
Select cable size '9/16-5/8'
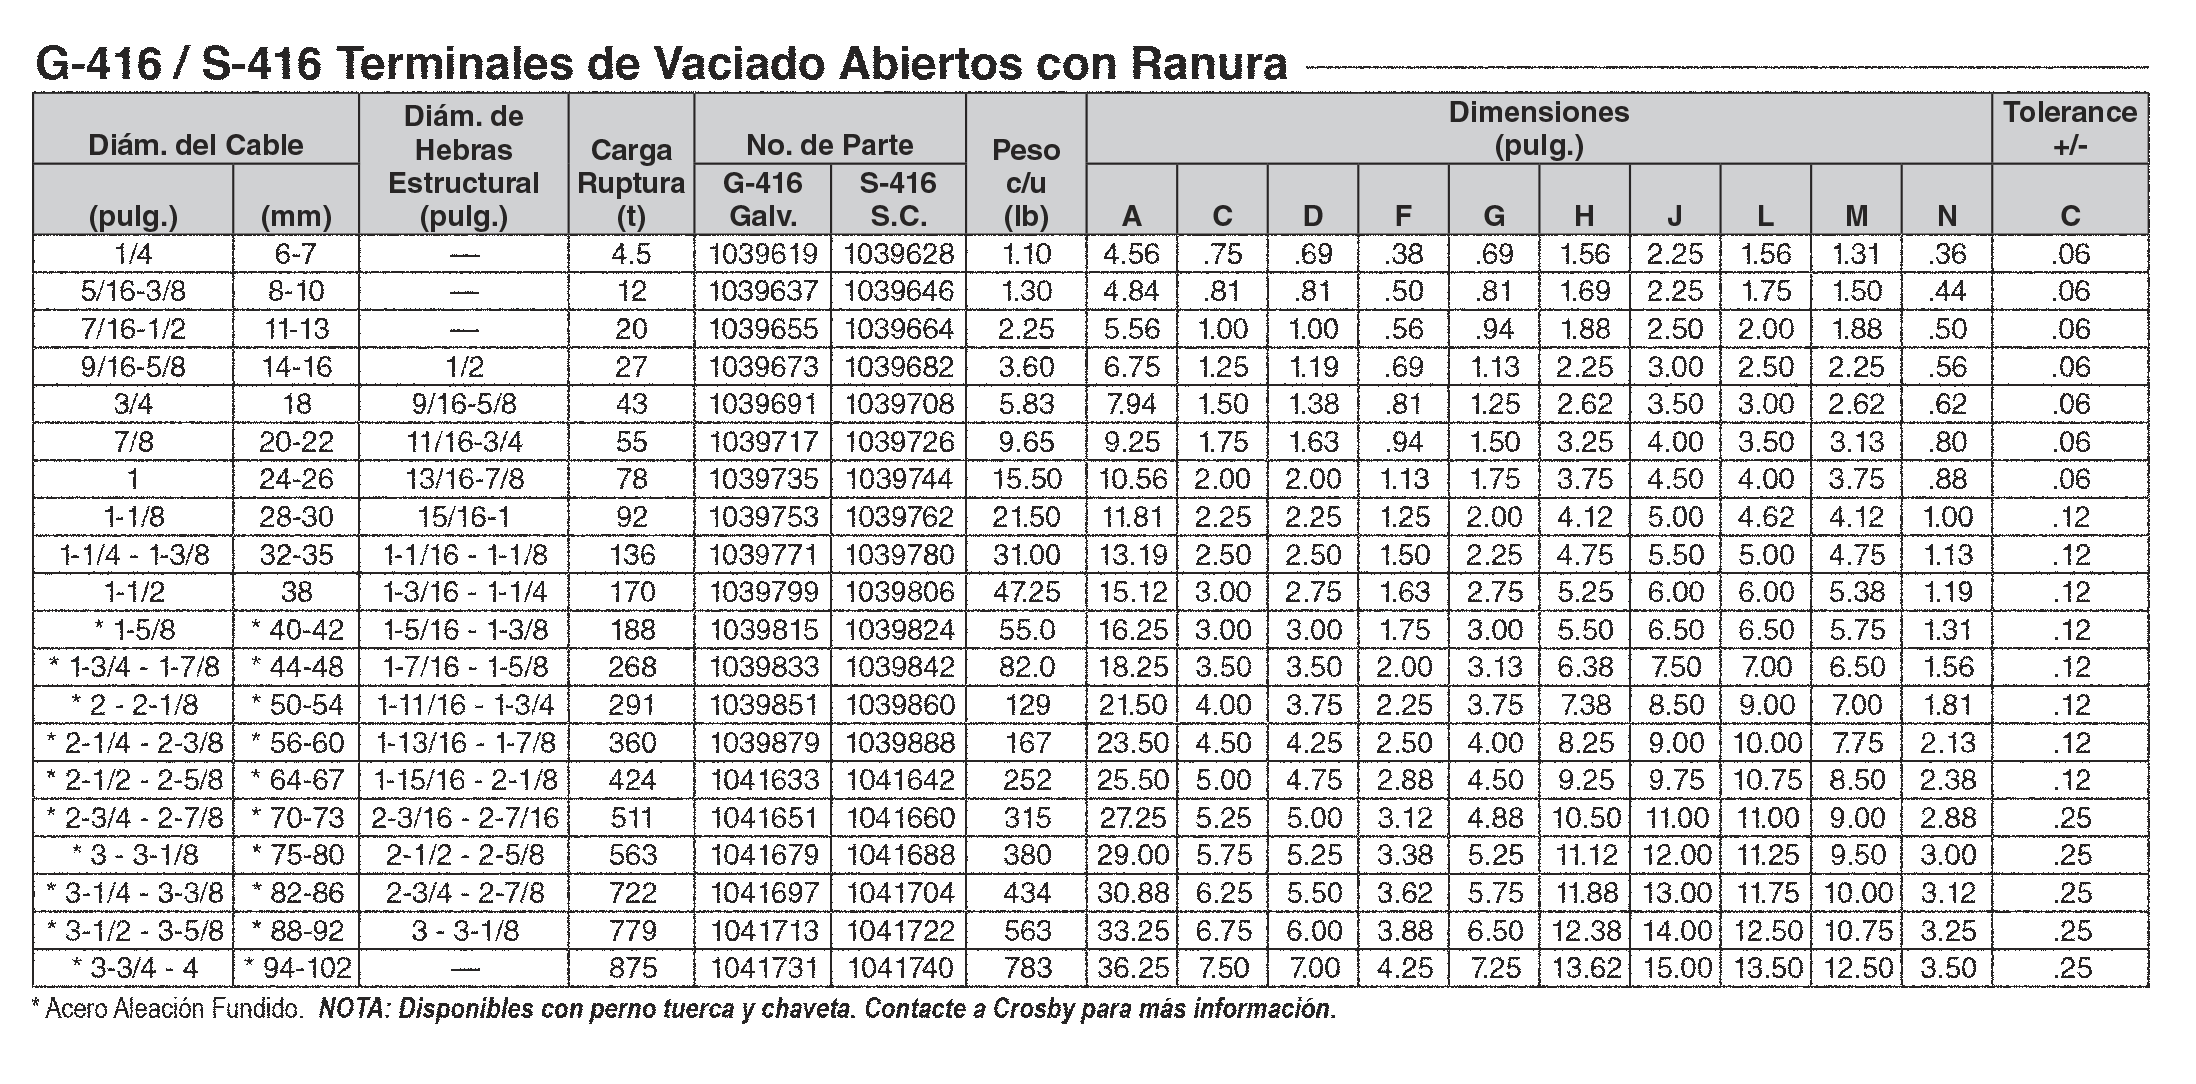133,367
